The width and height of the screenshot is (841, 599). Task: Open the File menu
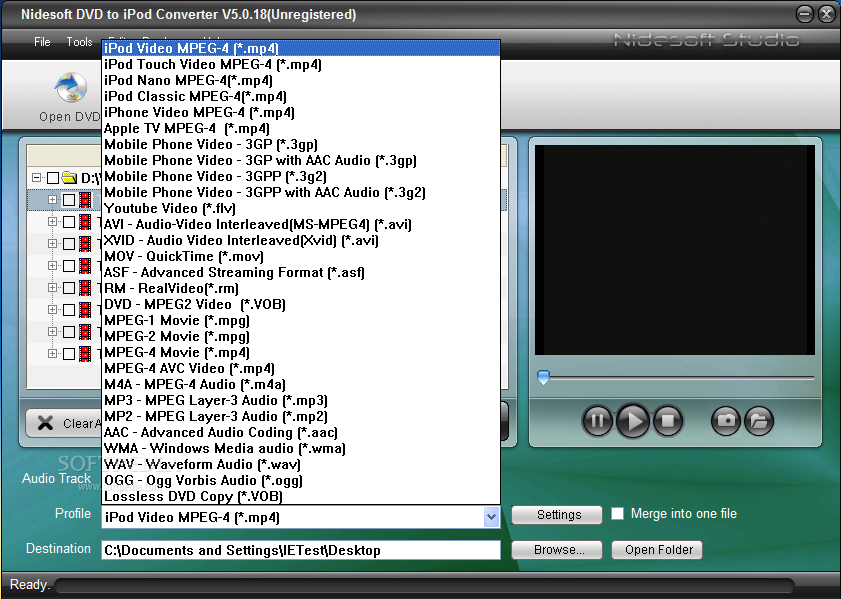[42, 42]
